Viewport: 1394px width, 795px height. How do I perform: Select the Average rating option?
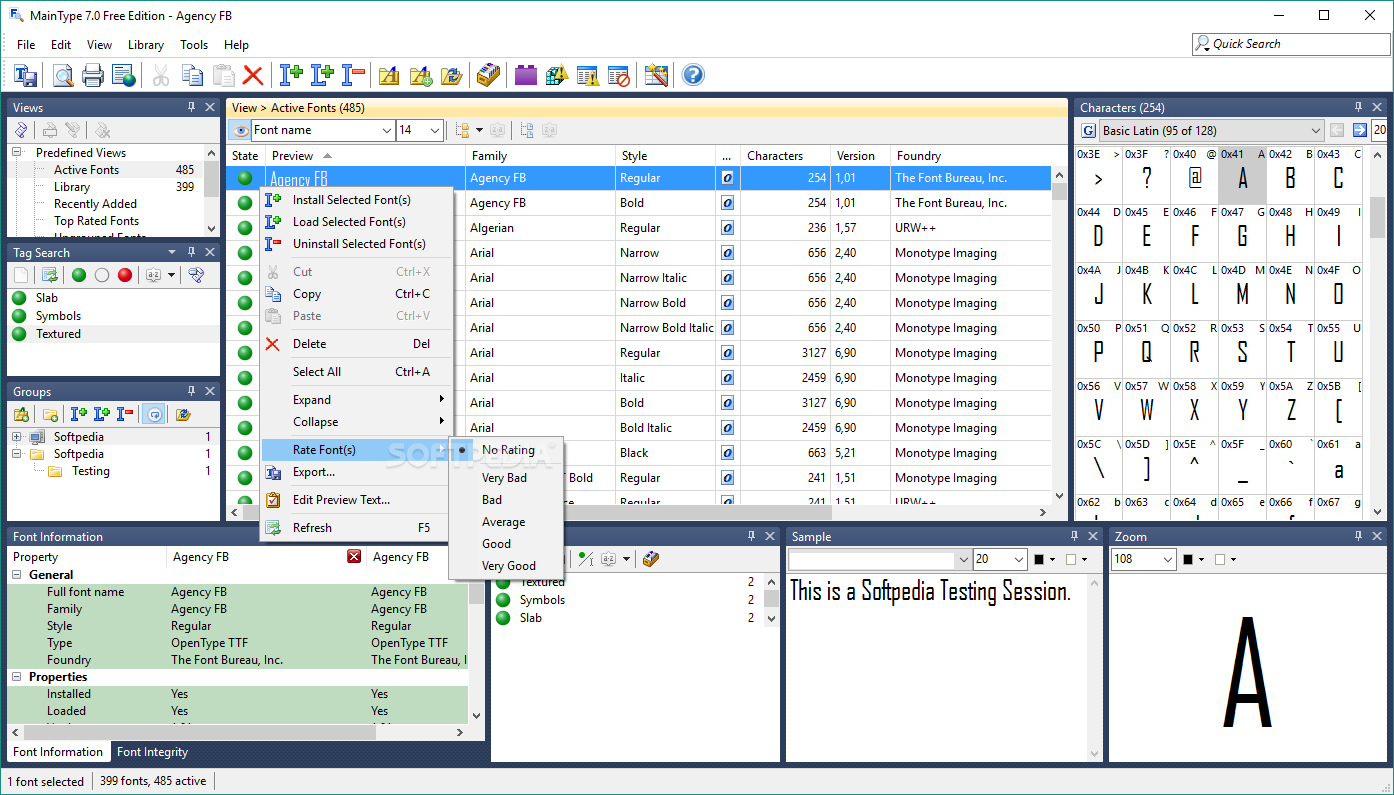pyautogui.click(x=503, y=522)
